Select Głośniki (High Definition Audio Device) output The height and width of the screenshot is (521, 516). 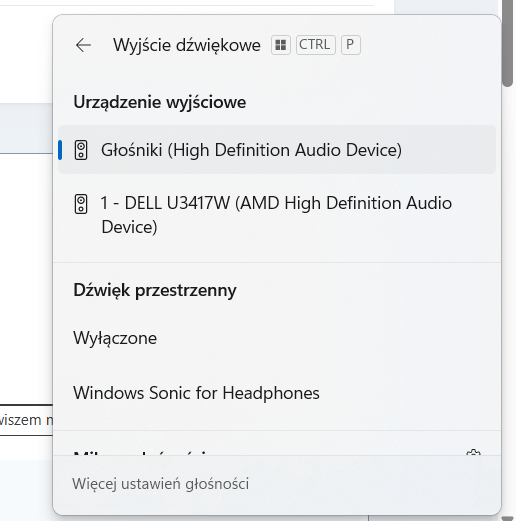(277, 149)
